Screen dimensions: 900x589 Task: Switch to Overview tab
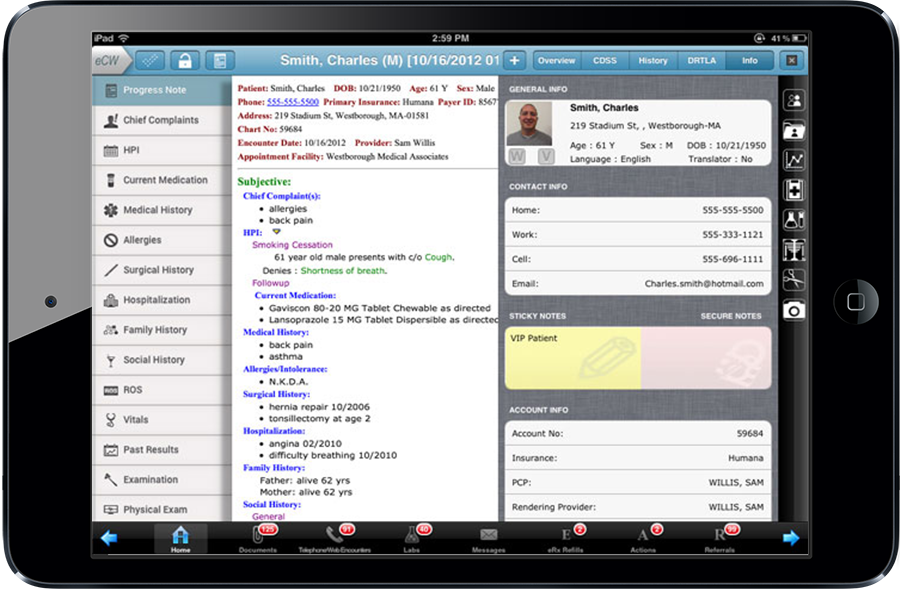point(556,60)
